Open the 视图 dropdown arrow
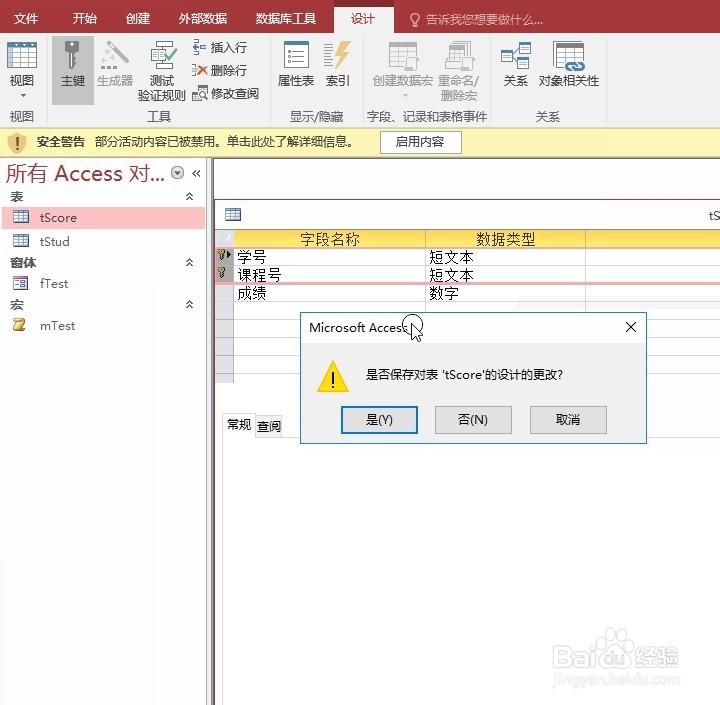This screenshot has height=705, width=720. pyautogui.click(x=23, y=96)
